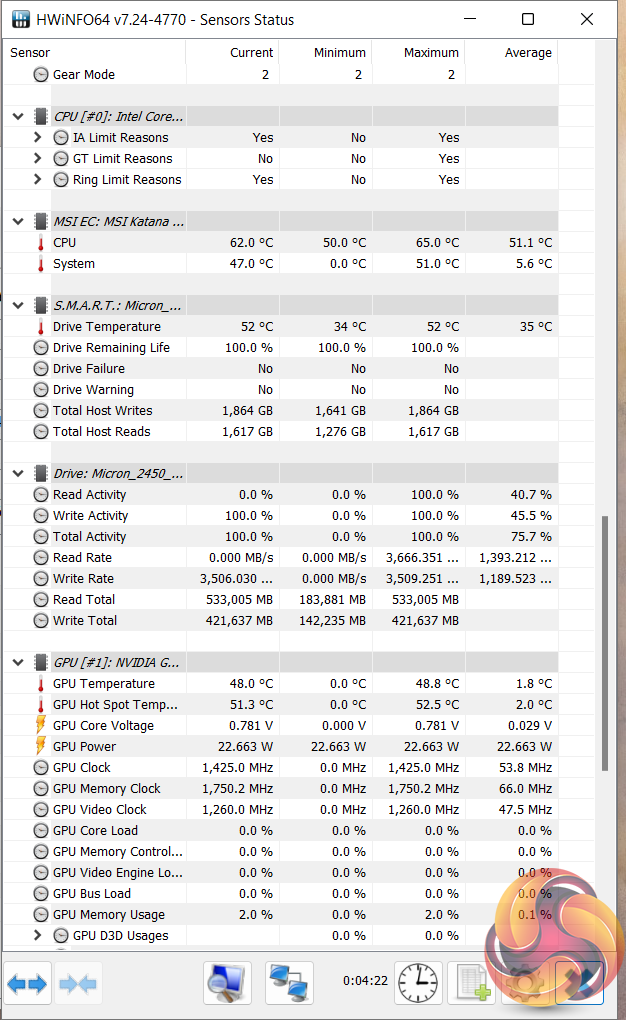The width and height of the screenshot is (626, 1020).
Task: Expand the GT Limit Reasons row
Action: click(x=38, y=159)
